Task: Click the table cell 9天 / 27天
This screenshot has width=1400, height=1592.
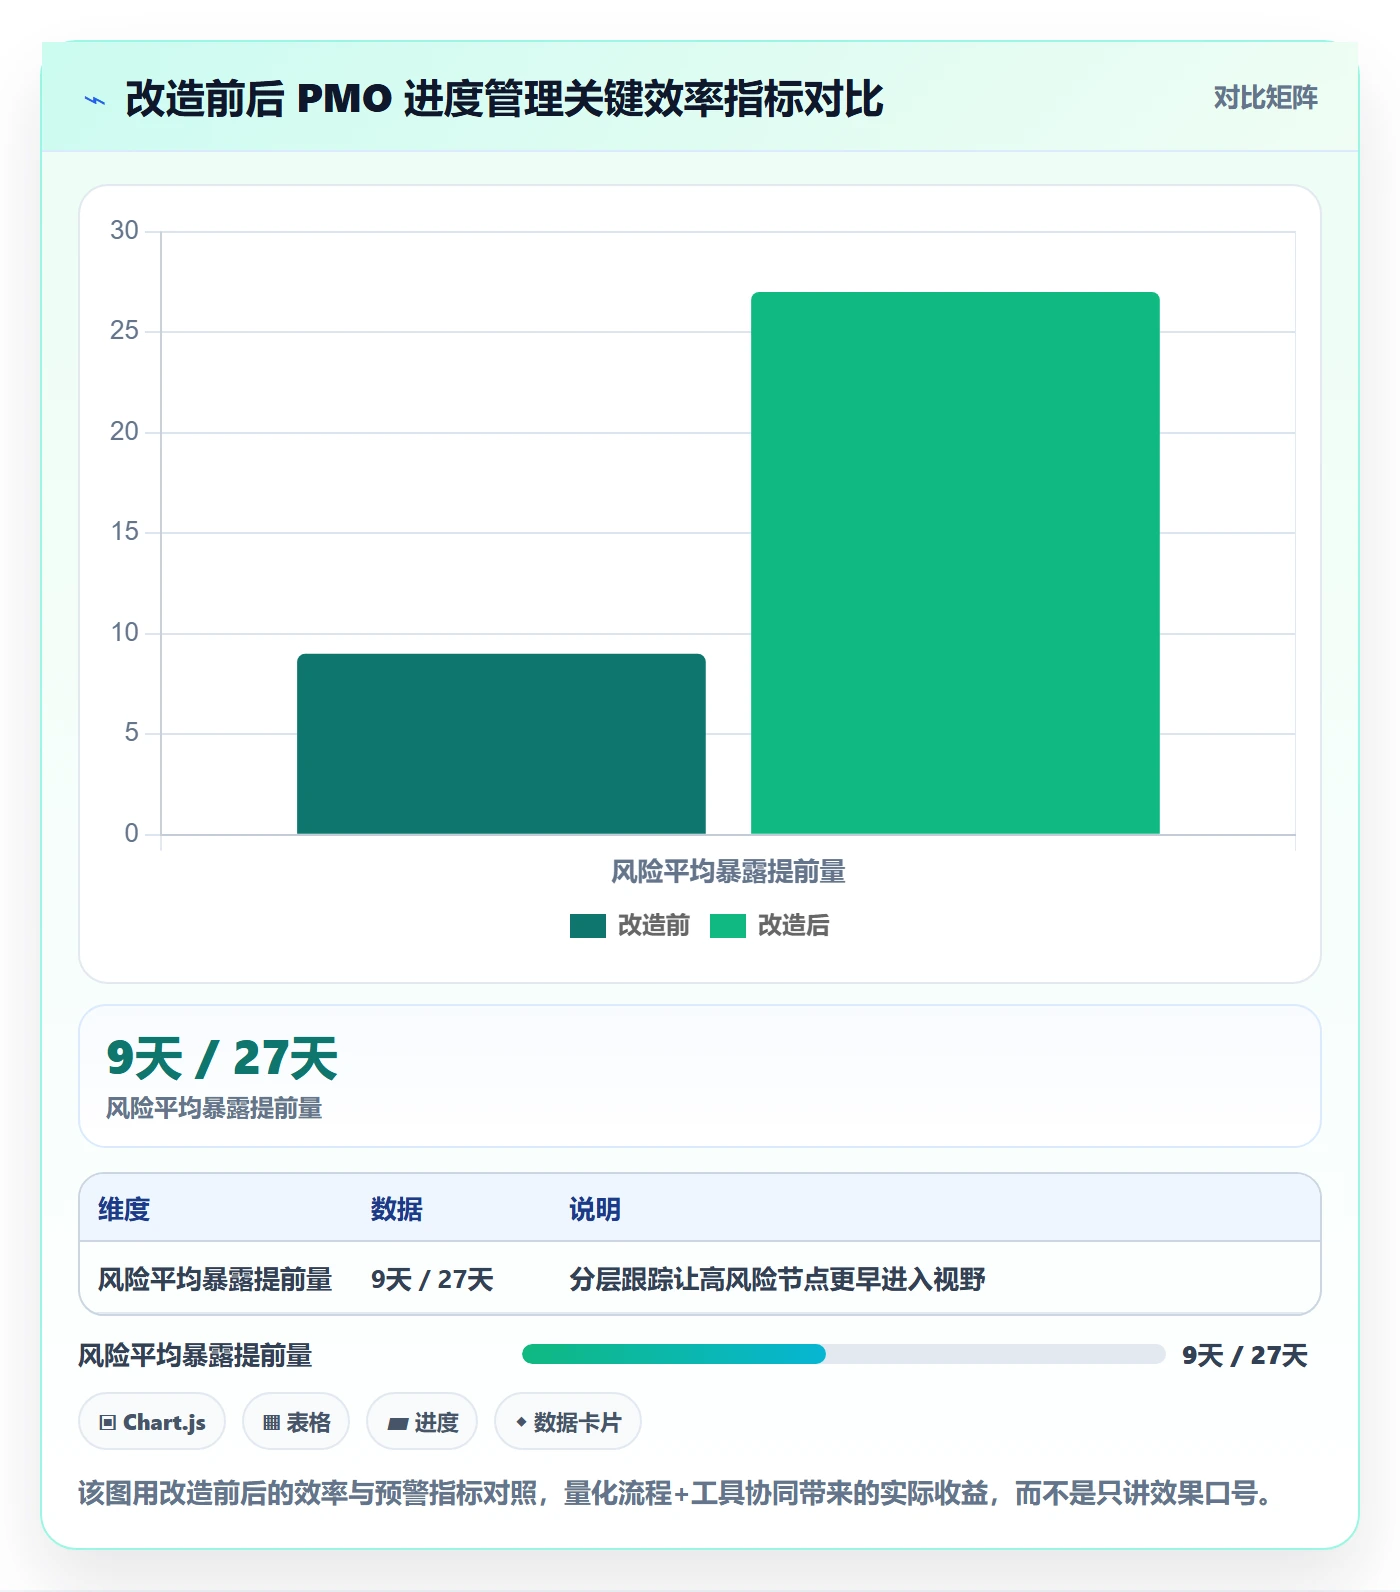Action: 432,1279
